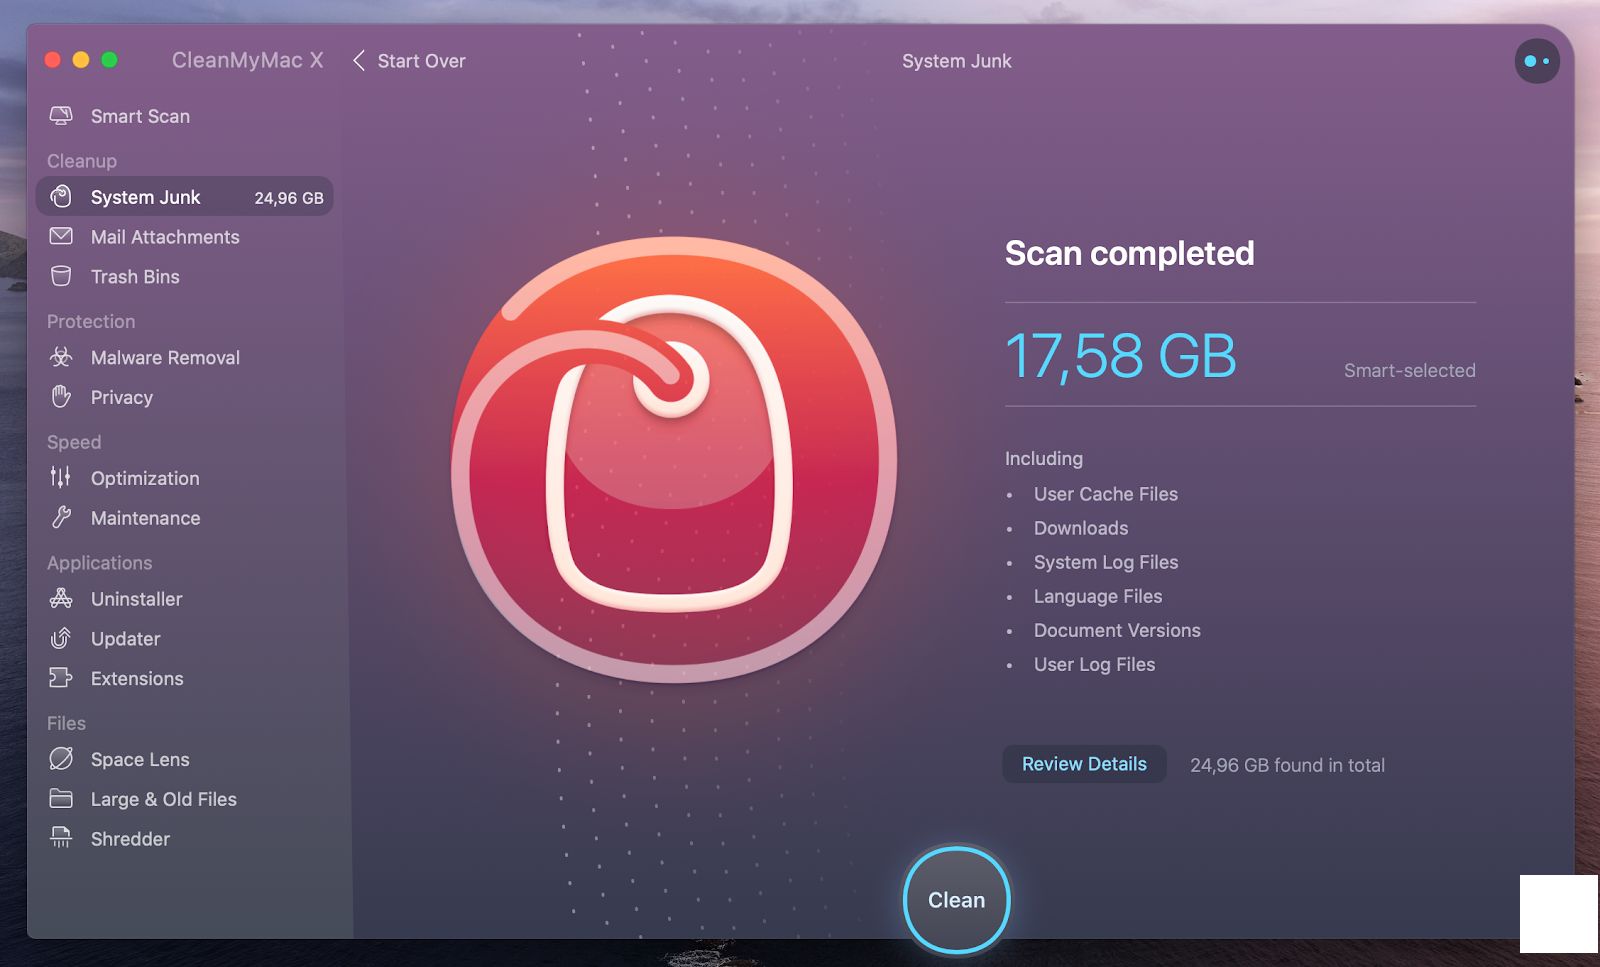Click the Privacy hand icon
This screenshot has height=967, width=1600.
click(61, 397)
